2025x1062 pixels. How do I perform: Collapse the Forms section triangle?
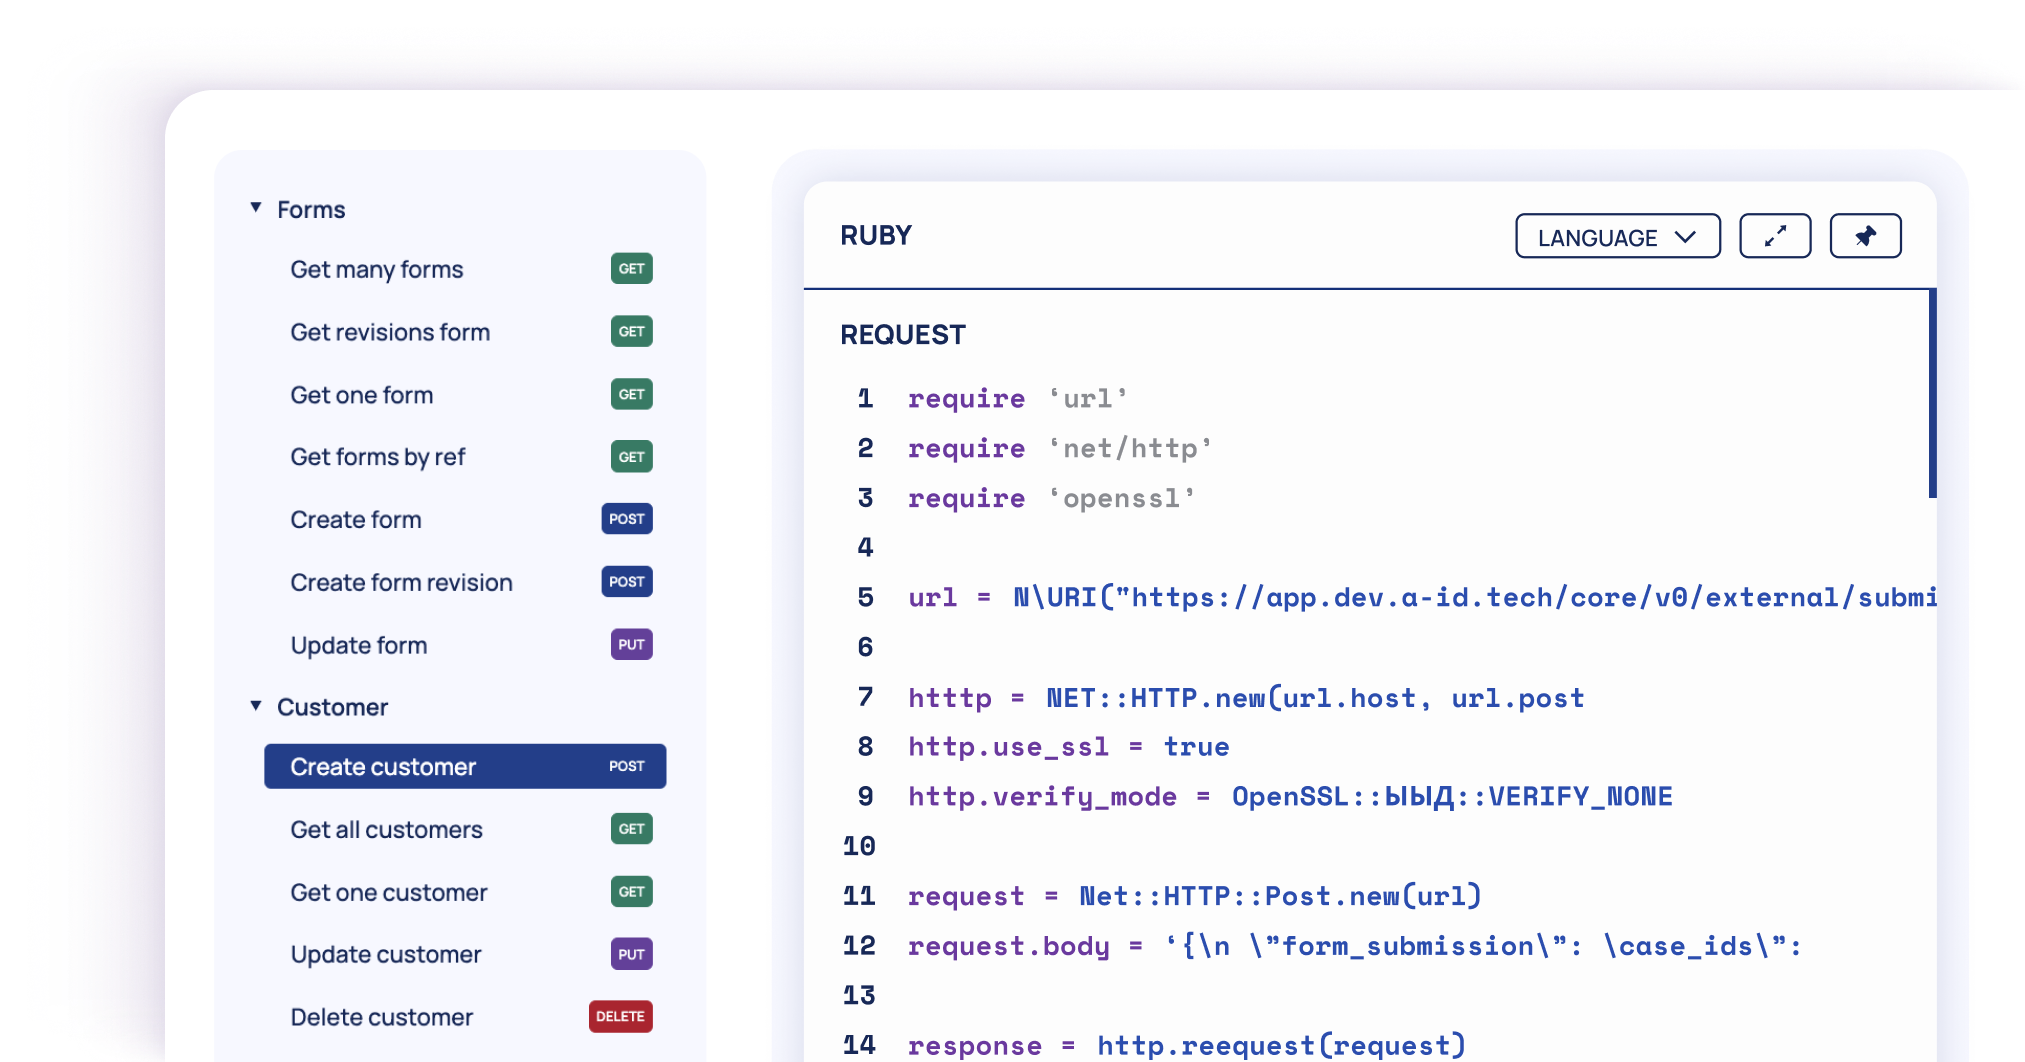256,208
